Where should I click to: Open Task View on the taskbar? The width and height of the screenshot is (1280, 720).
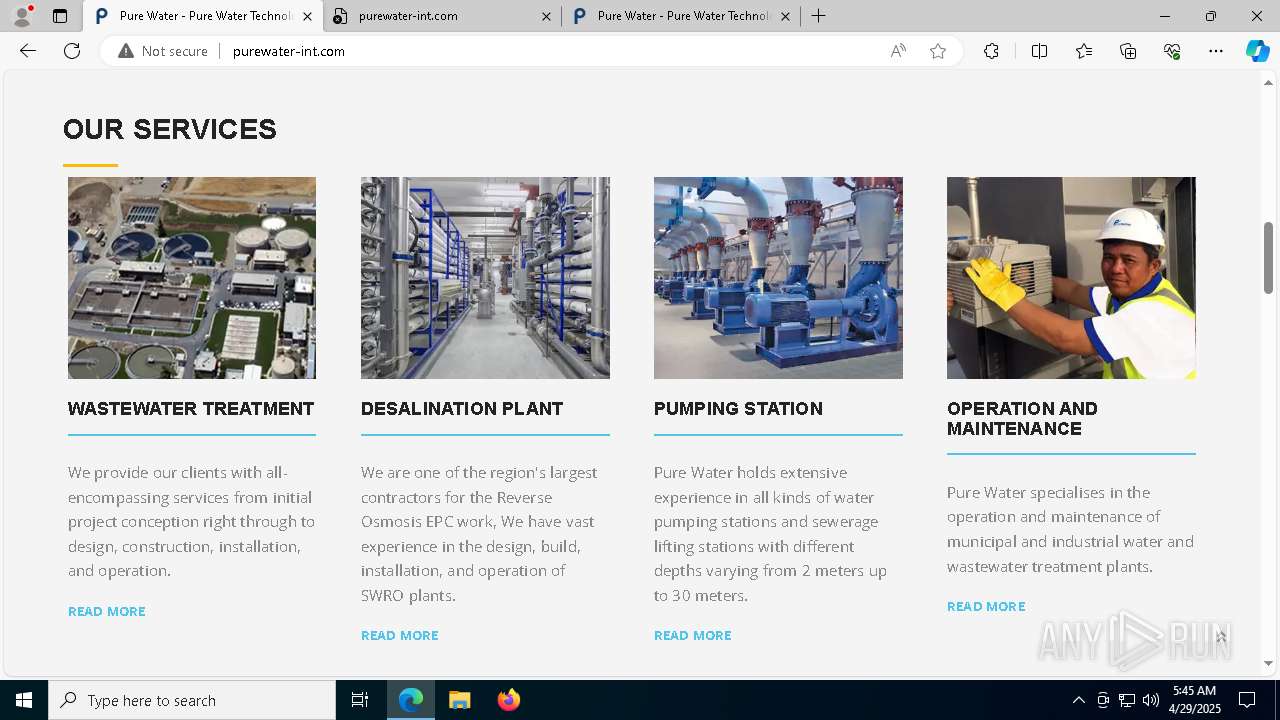pos(360,700)
